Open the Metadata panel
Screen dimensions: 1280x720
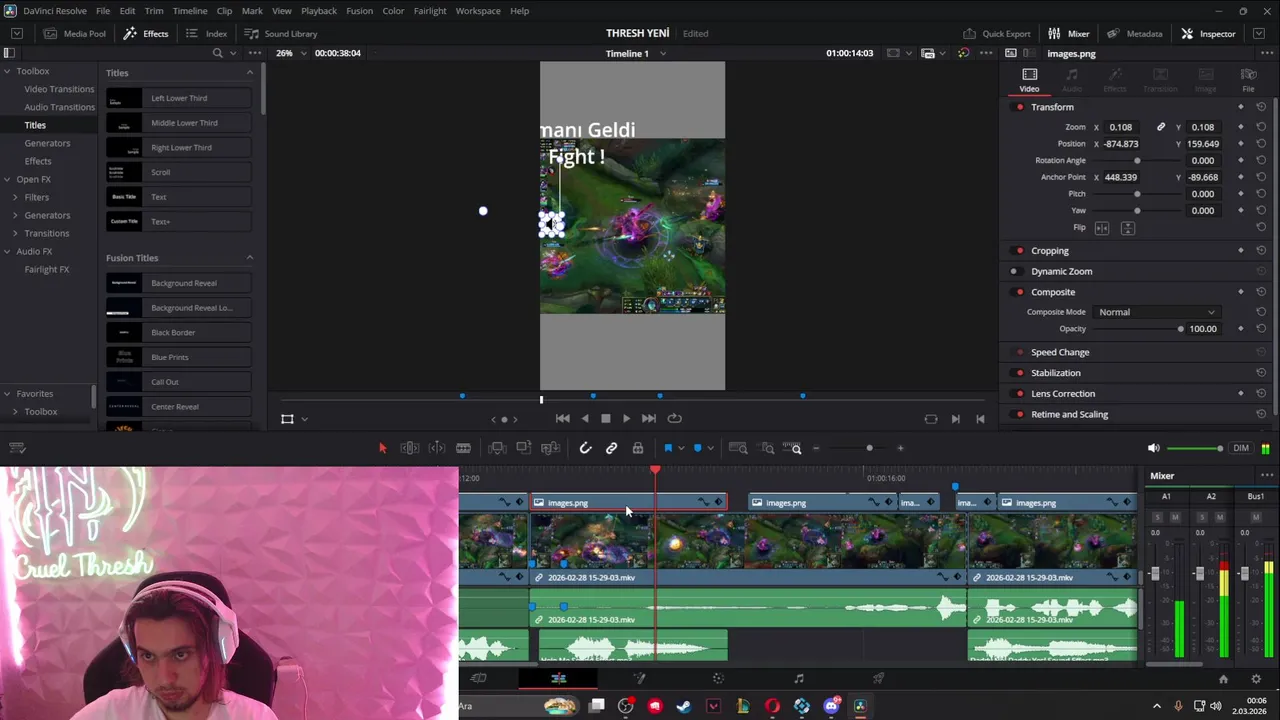pos(1134,34)
